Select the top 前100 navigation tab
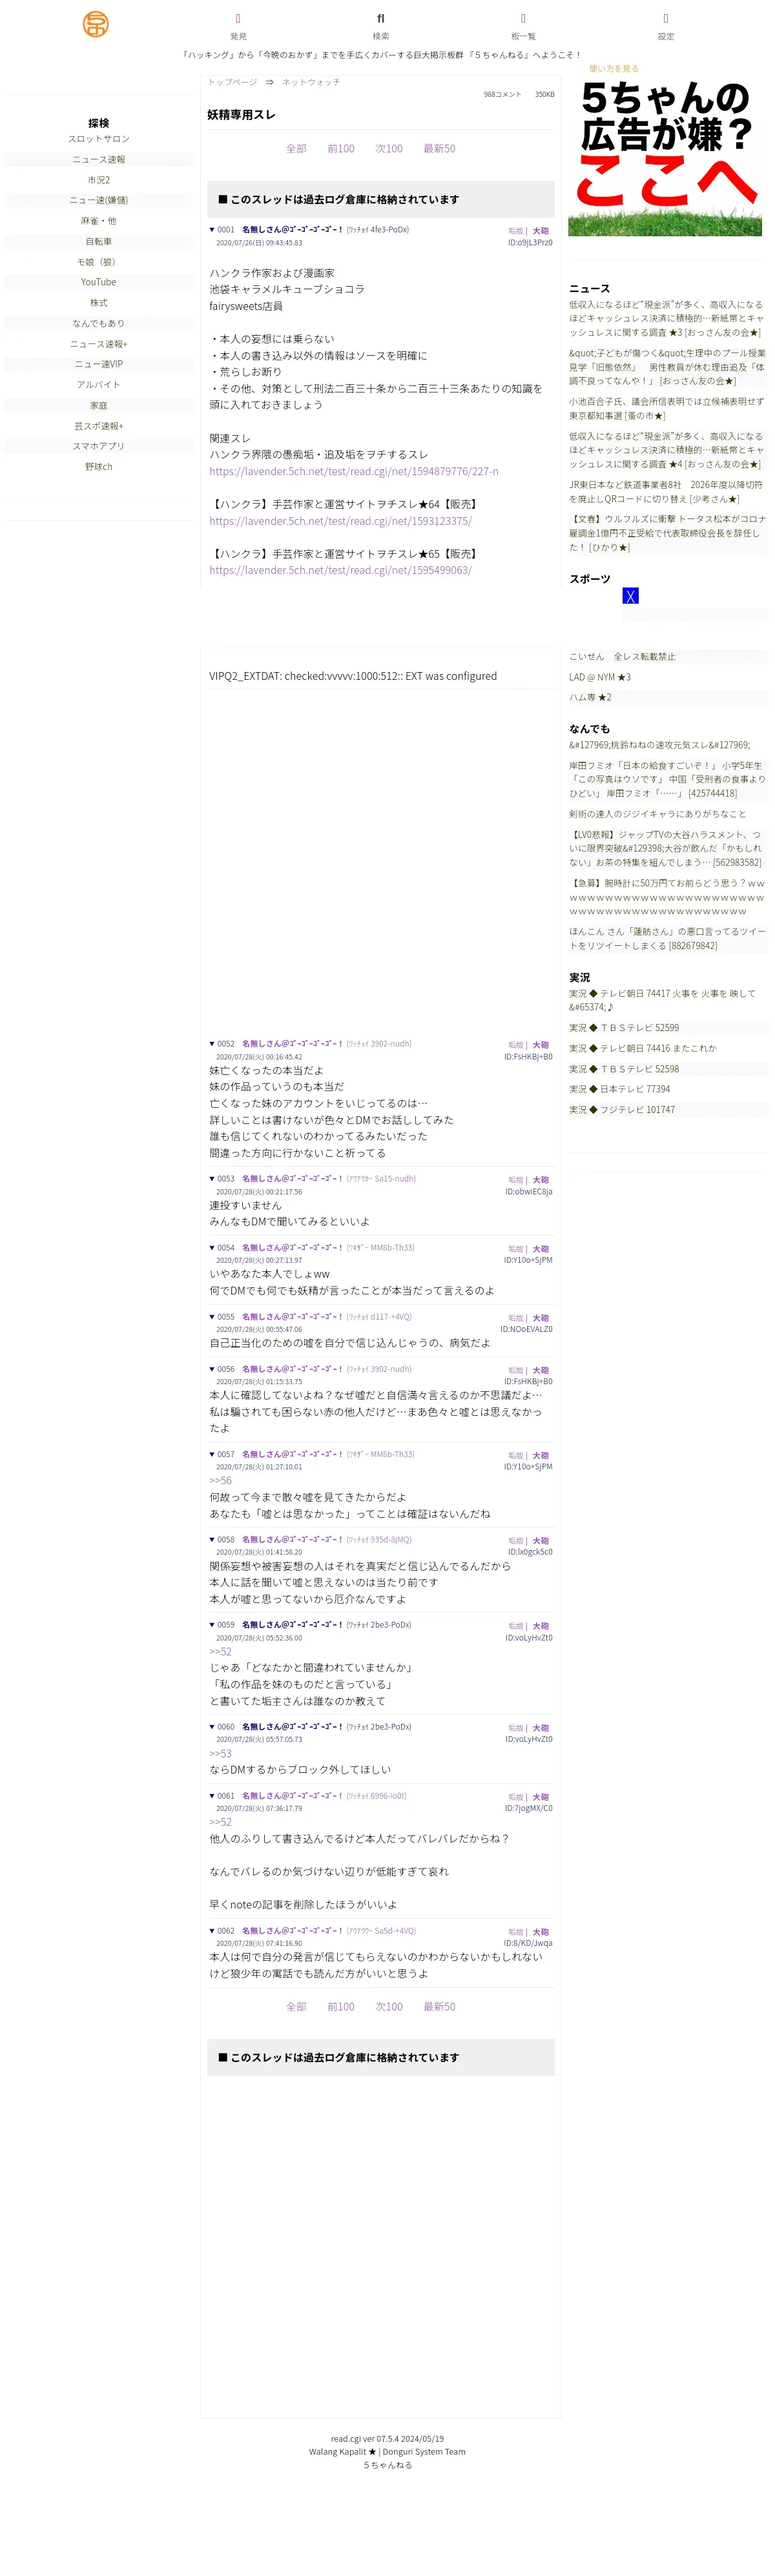This screenshot has width=775, height=2576. coord(341,149)
